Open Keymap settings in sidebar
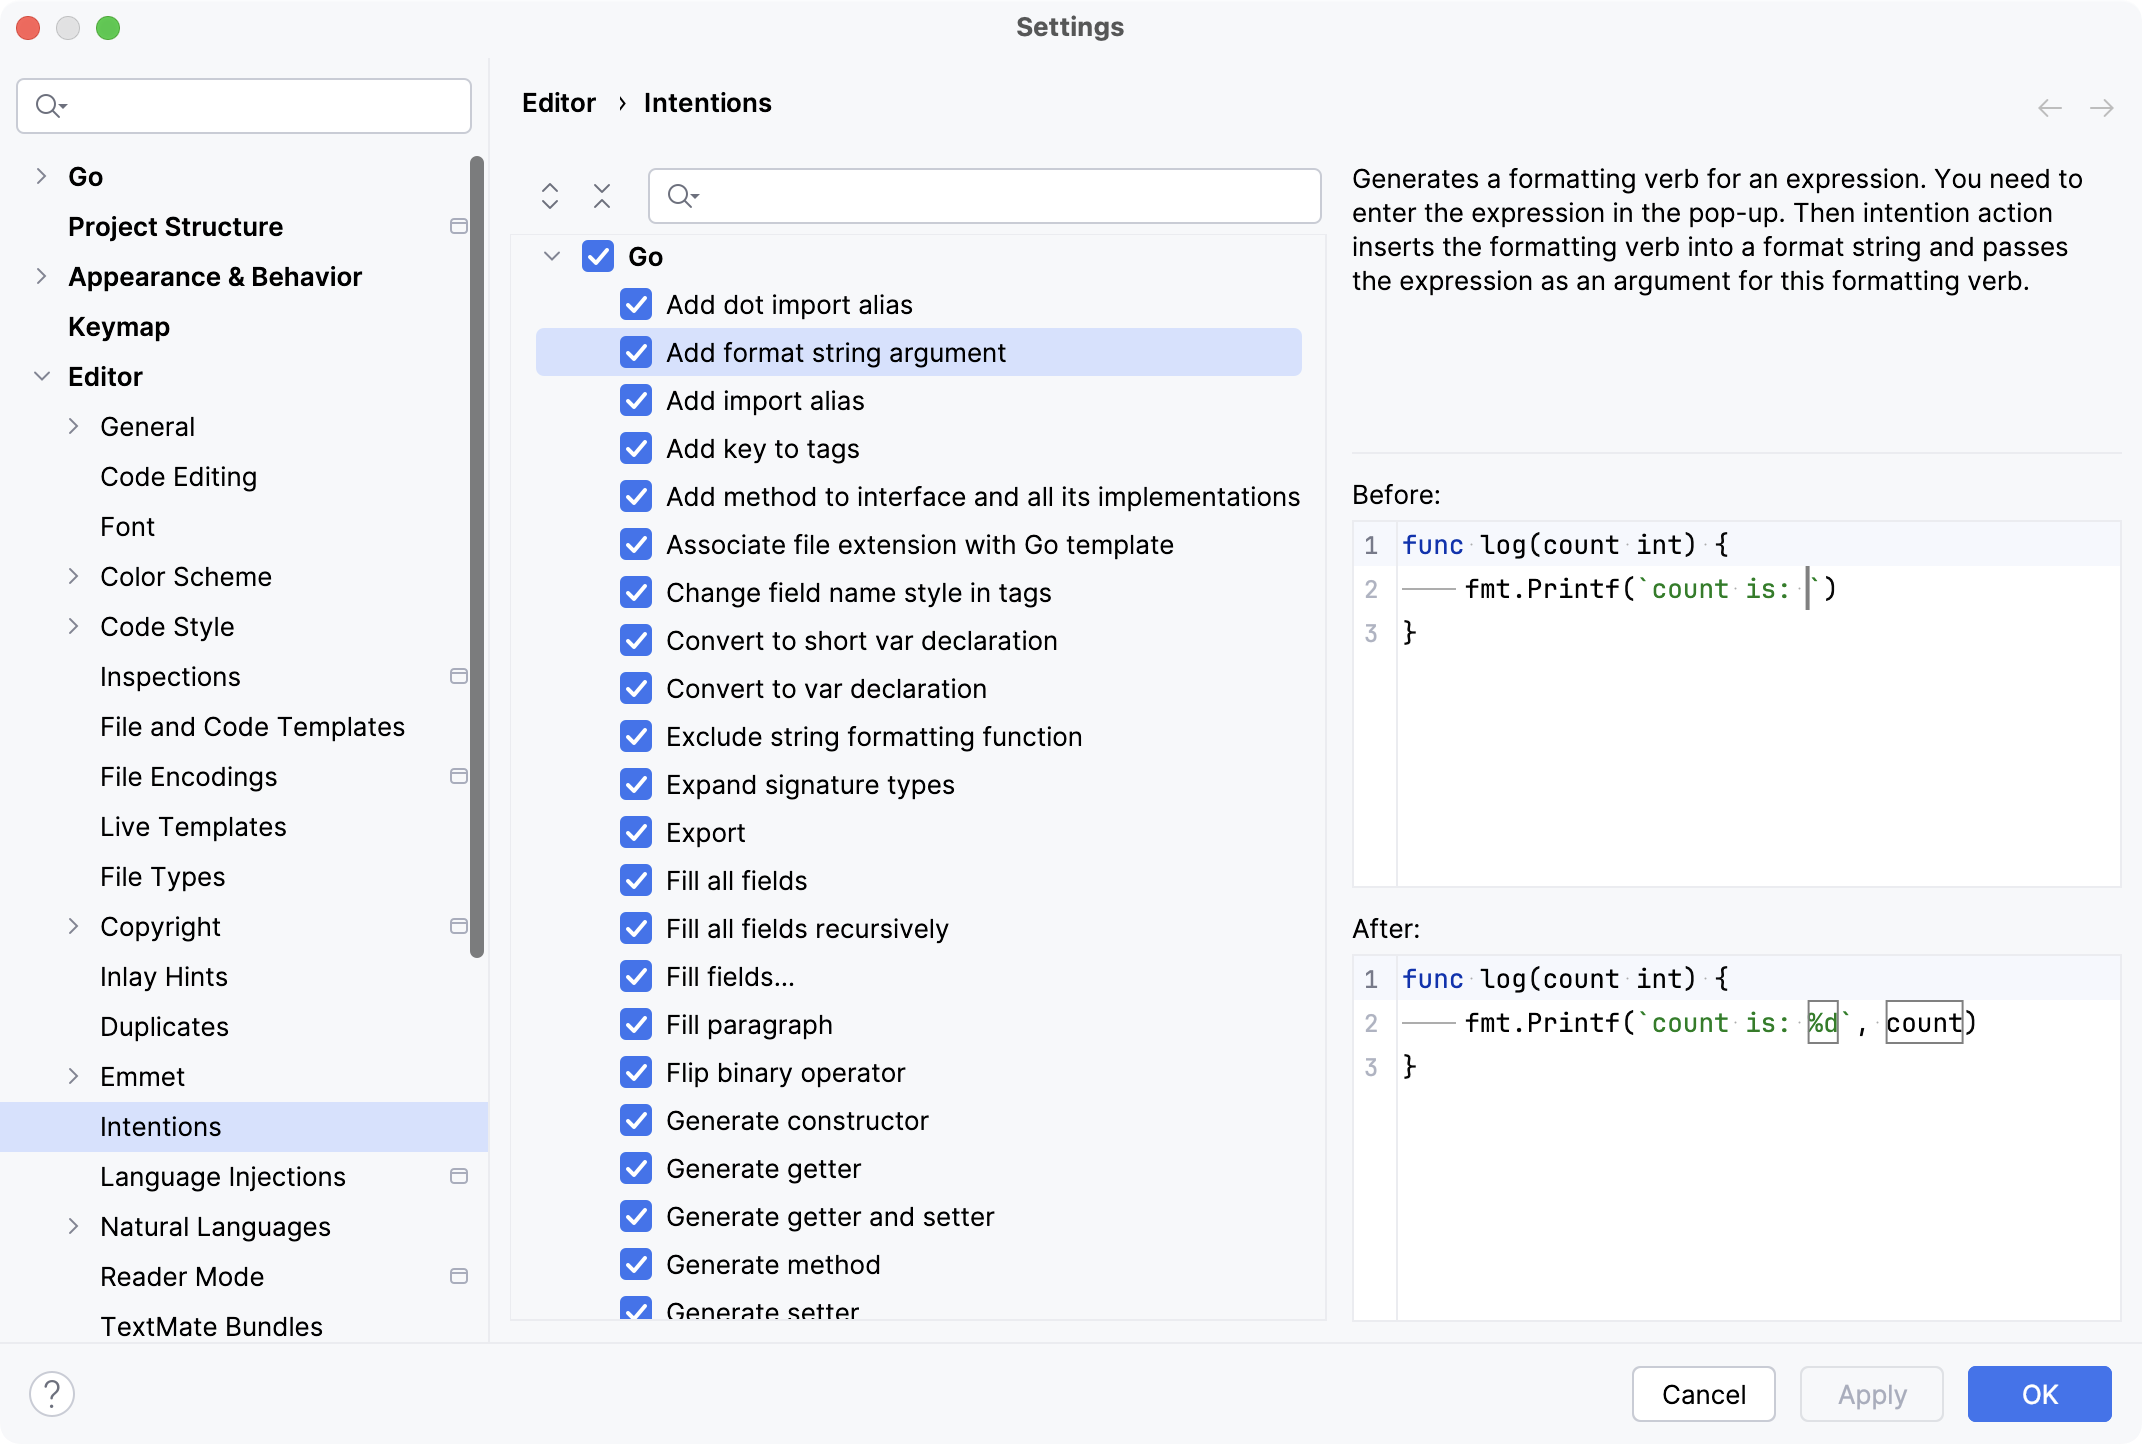 tap(118, 326)
